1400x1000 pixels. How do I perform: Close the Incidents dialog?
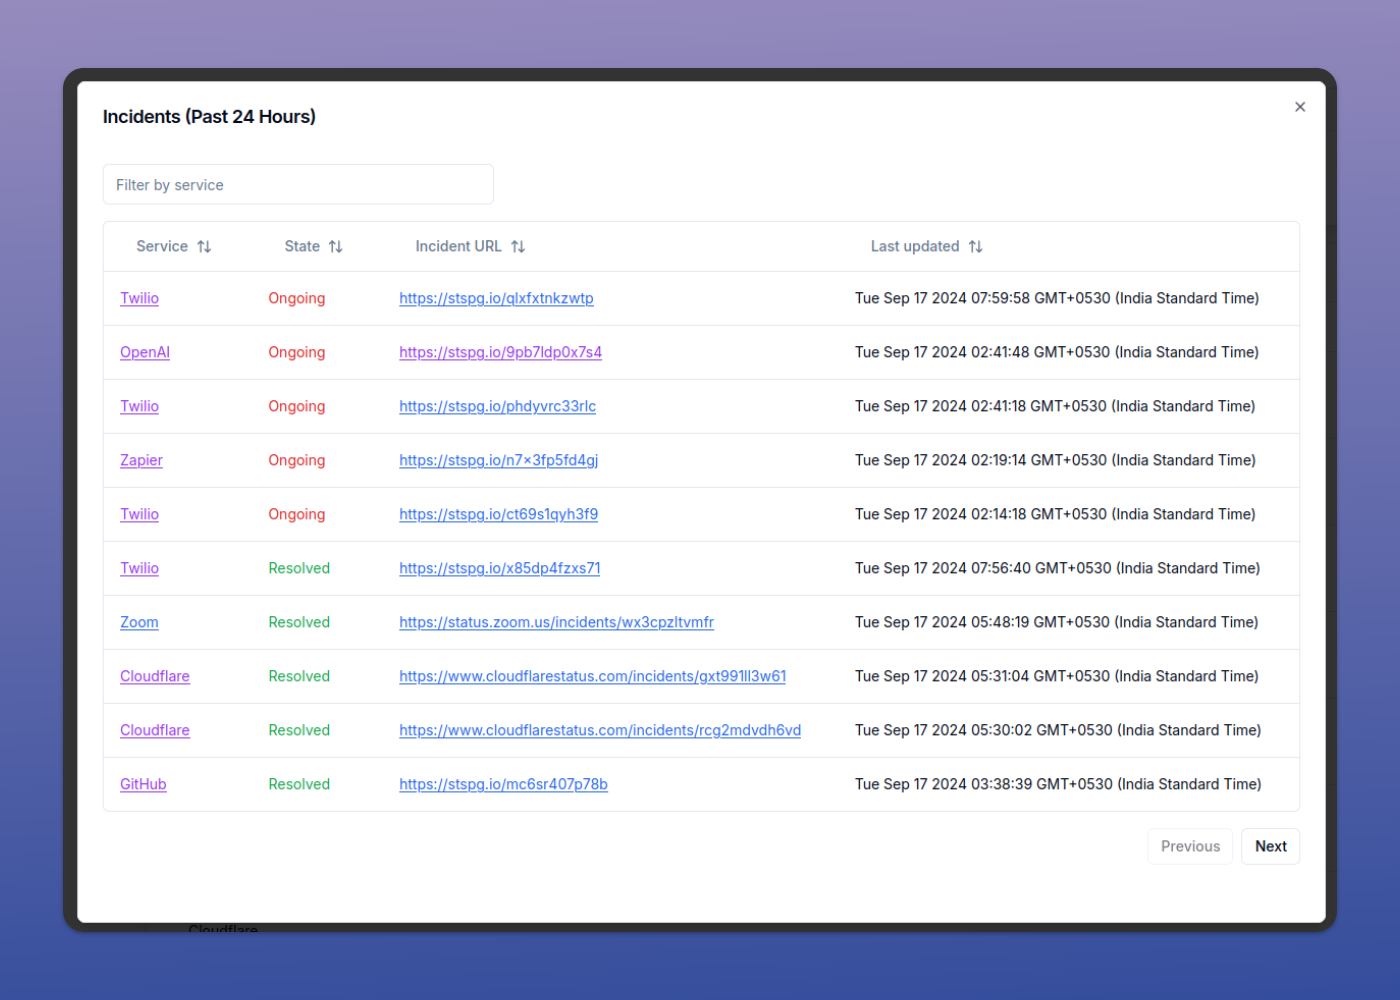(x=1300, y=107)
